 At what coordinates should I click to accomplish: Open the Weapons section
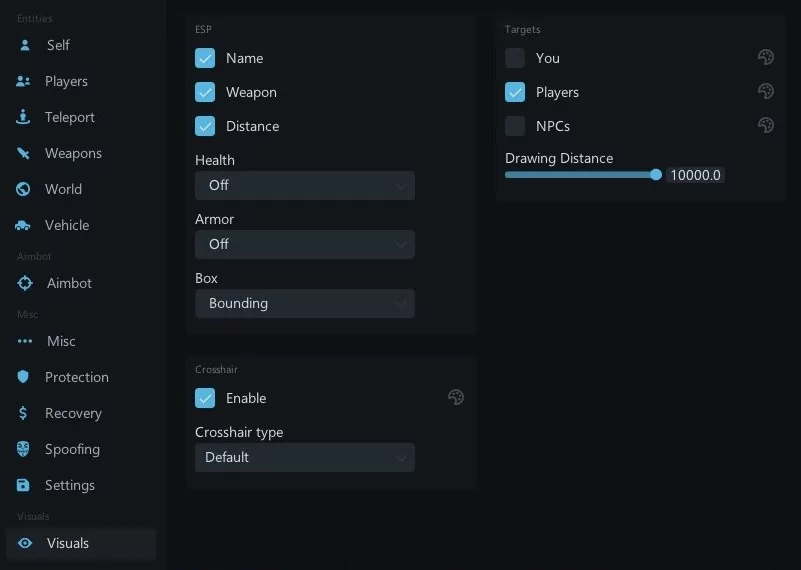click(74, 153)
